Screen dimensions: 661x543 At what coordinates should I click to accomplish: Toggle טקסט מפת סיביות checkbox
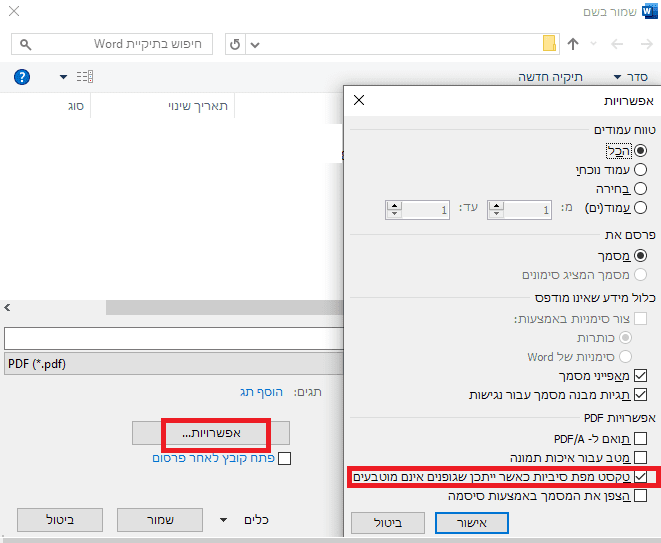(640, 476)
